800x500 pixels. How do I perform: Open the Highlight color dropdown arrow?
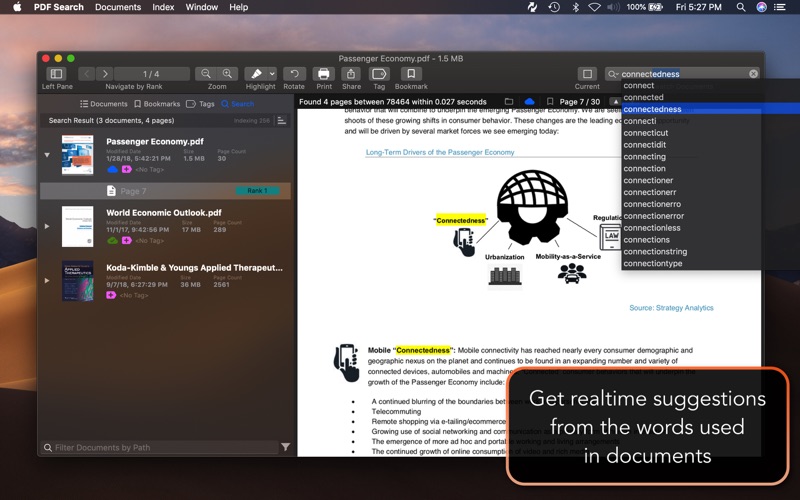click(271, 74)
